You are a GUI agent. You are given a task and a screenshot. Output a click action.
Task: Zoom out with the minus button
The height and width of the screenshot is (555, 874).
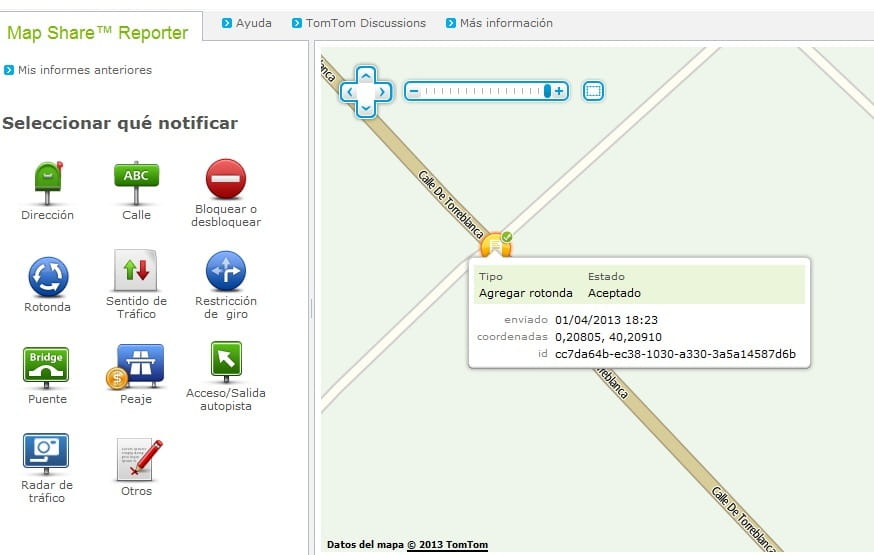point(412,91)
